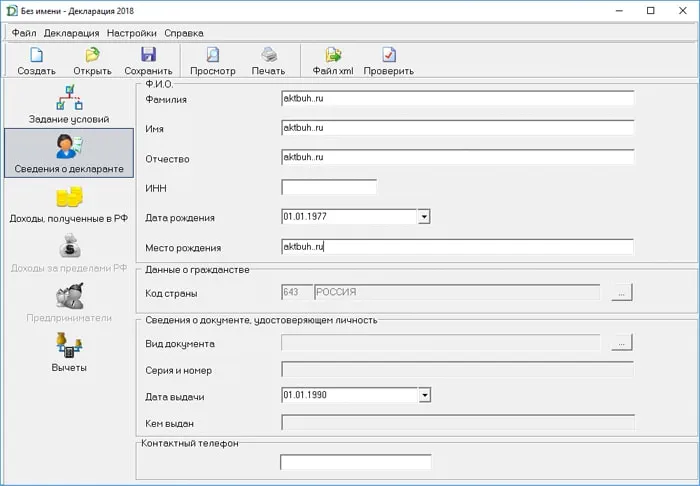Open a file with the Открыть icon
Viewport: 700px width, 486px height.
coord(92,56)
